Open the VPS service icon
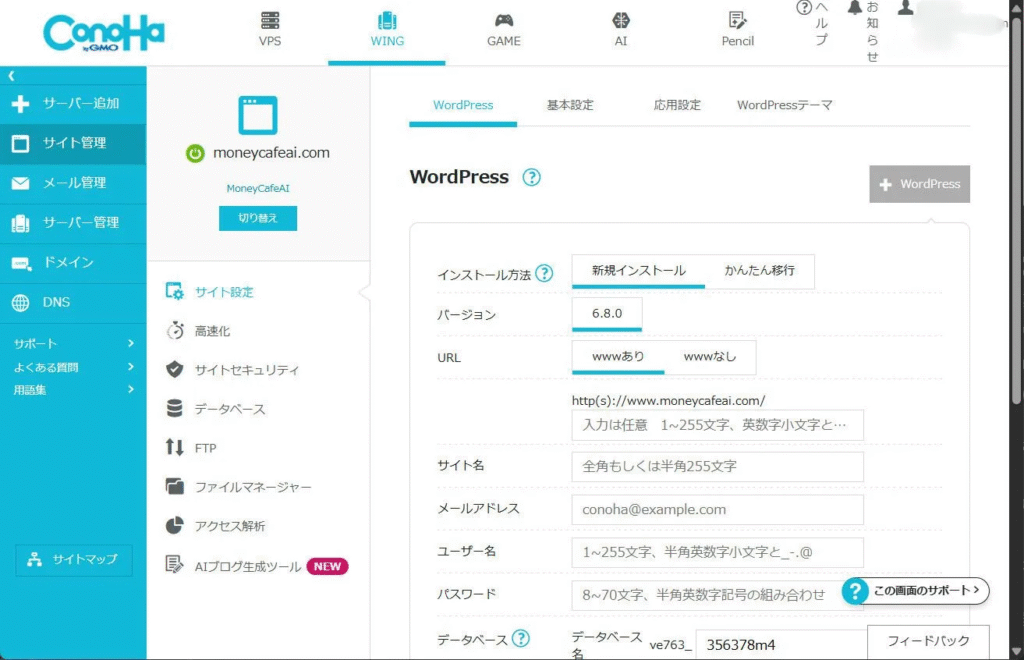This screenshot has height=660, width=1024. 270,21
